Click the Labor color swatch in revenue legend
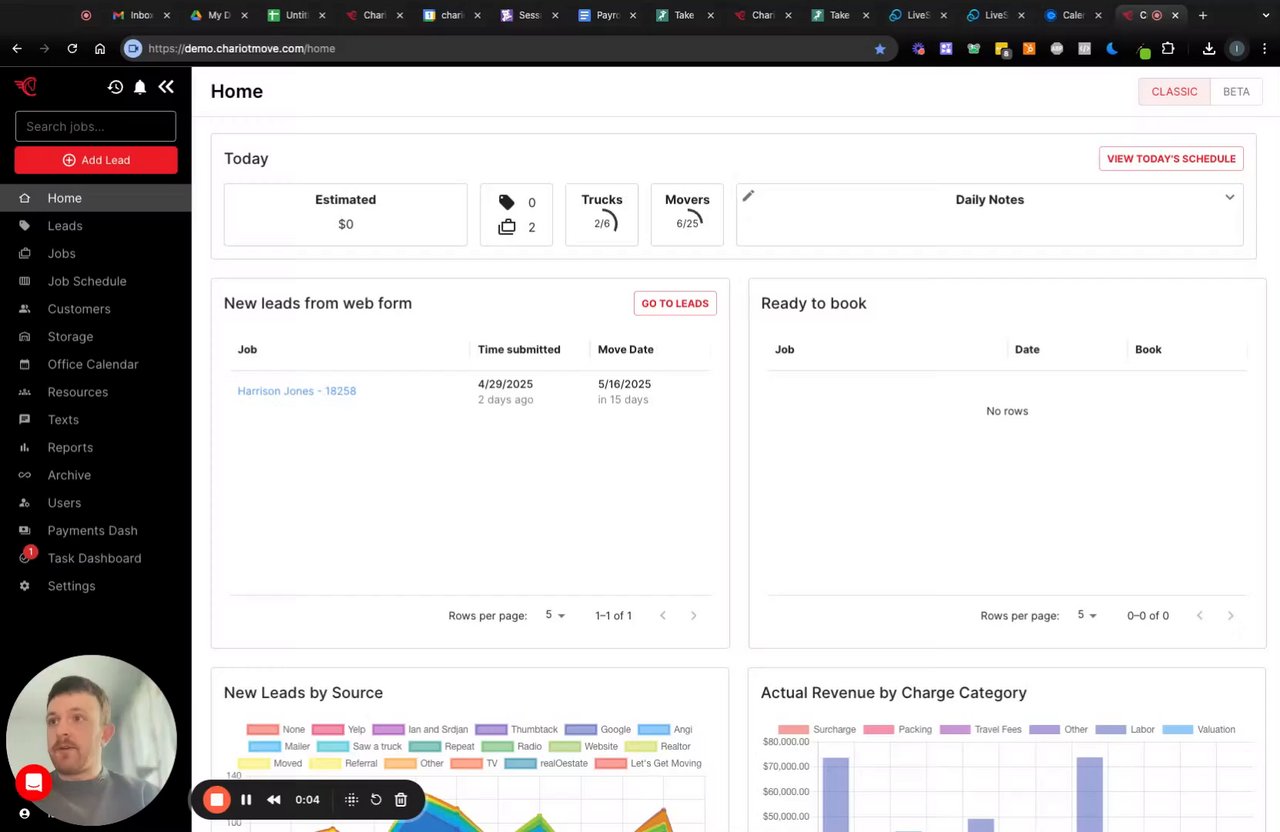This screenshot has height=832, width=1280. click(x=1111, y=729)
